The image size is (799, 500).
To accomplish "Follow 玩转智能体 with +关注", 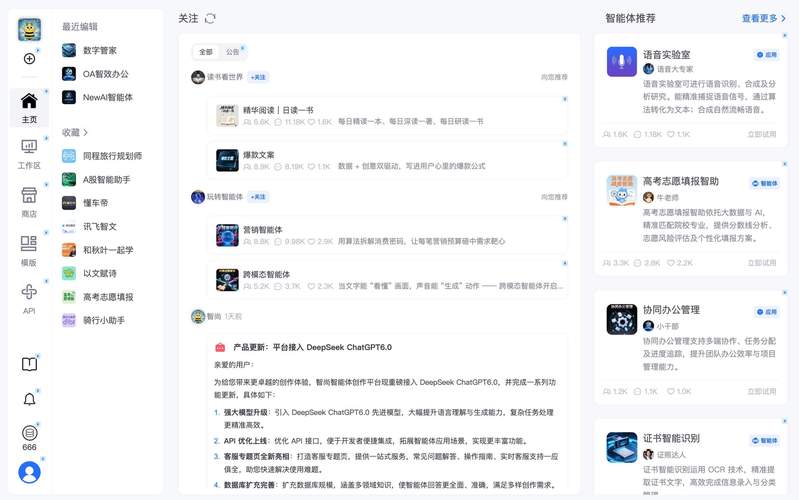I will pyautogui.click(x=258, y=197).
